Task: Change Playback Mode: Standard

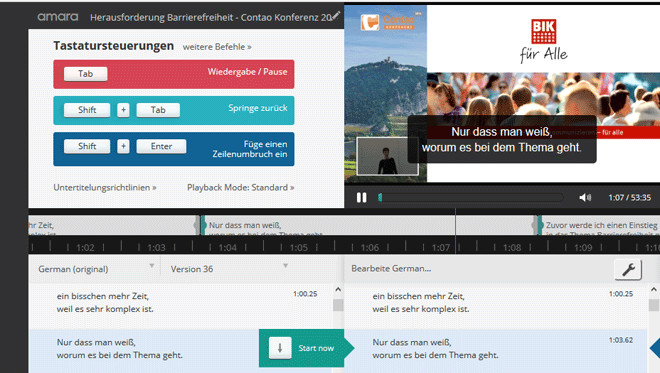Action: 240,187
